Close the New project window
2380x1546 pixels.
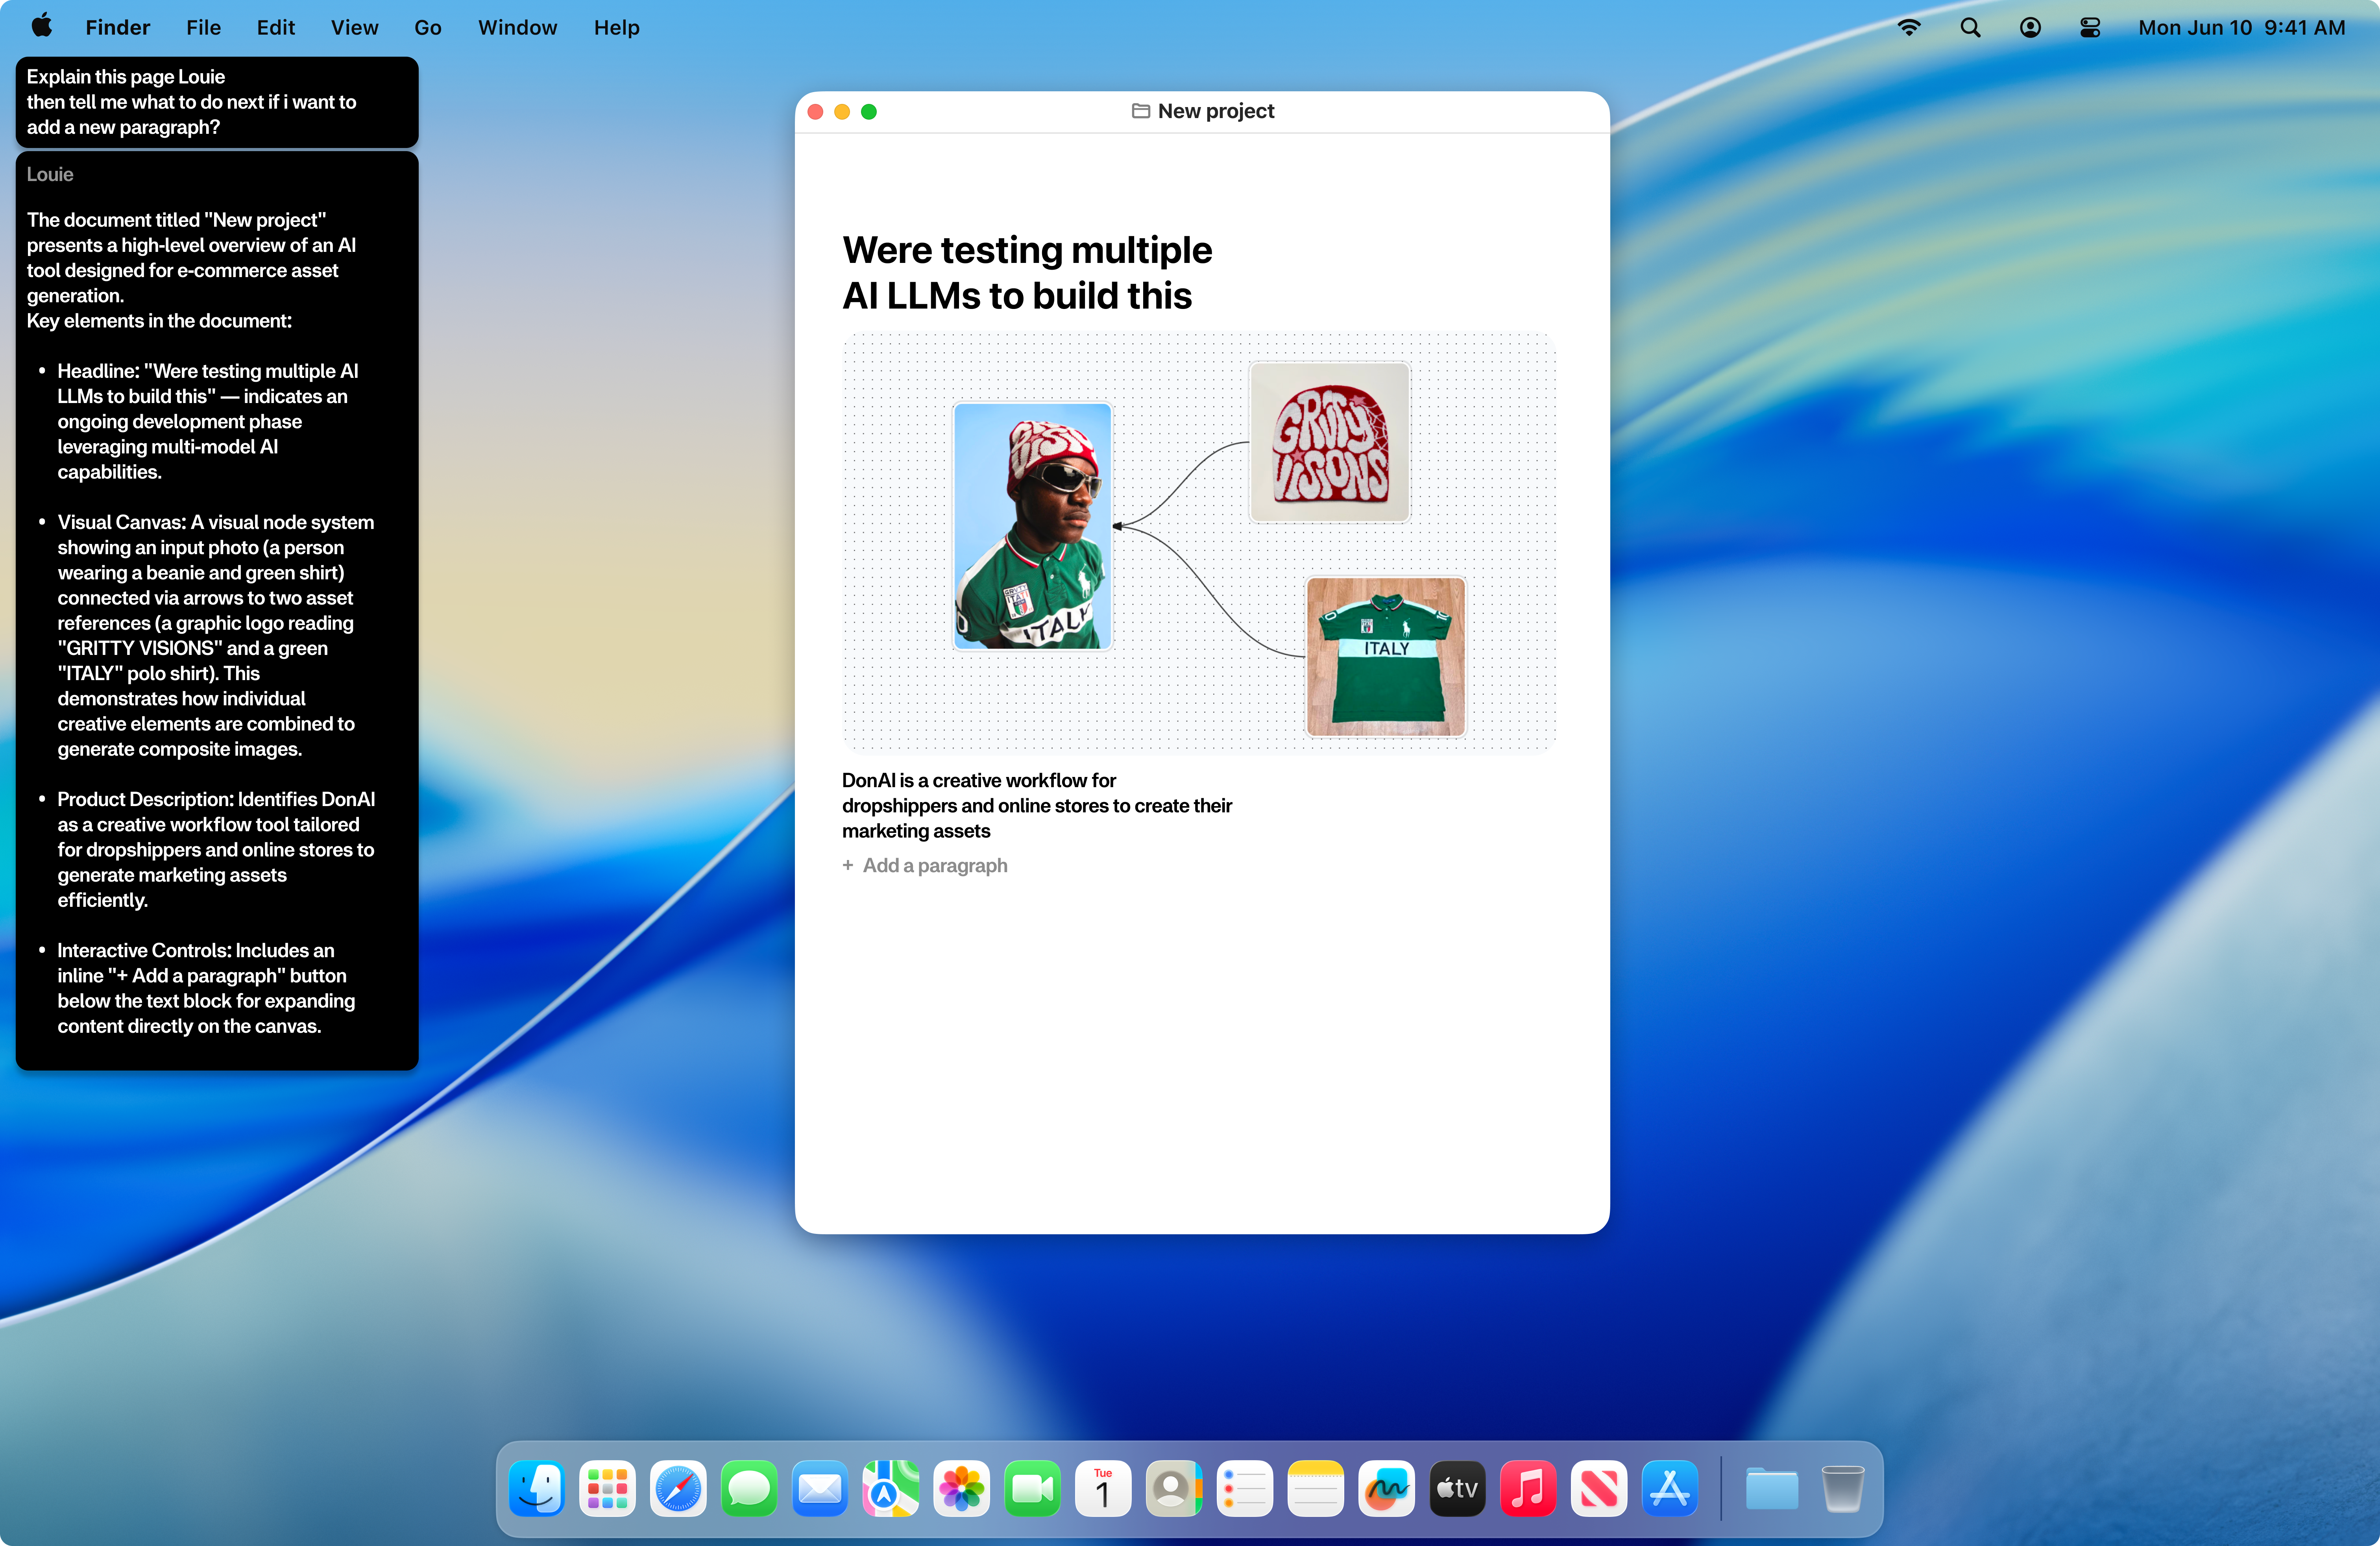coord(815,112)
